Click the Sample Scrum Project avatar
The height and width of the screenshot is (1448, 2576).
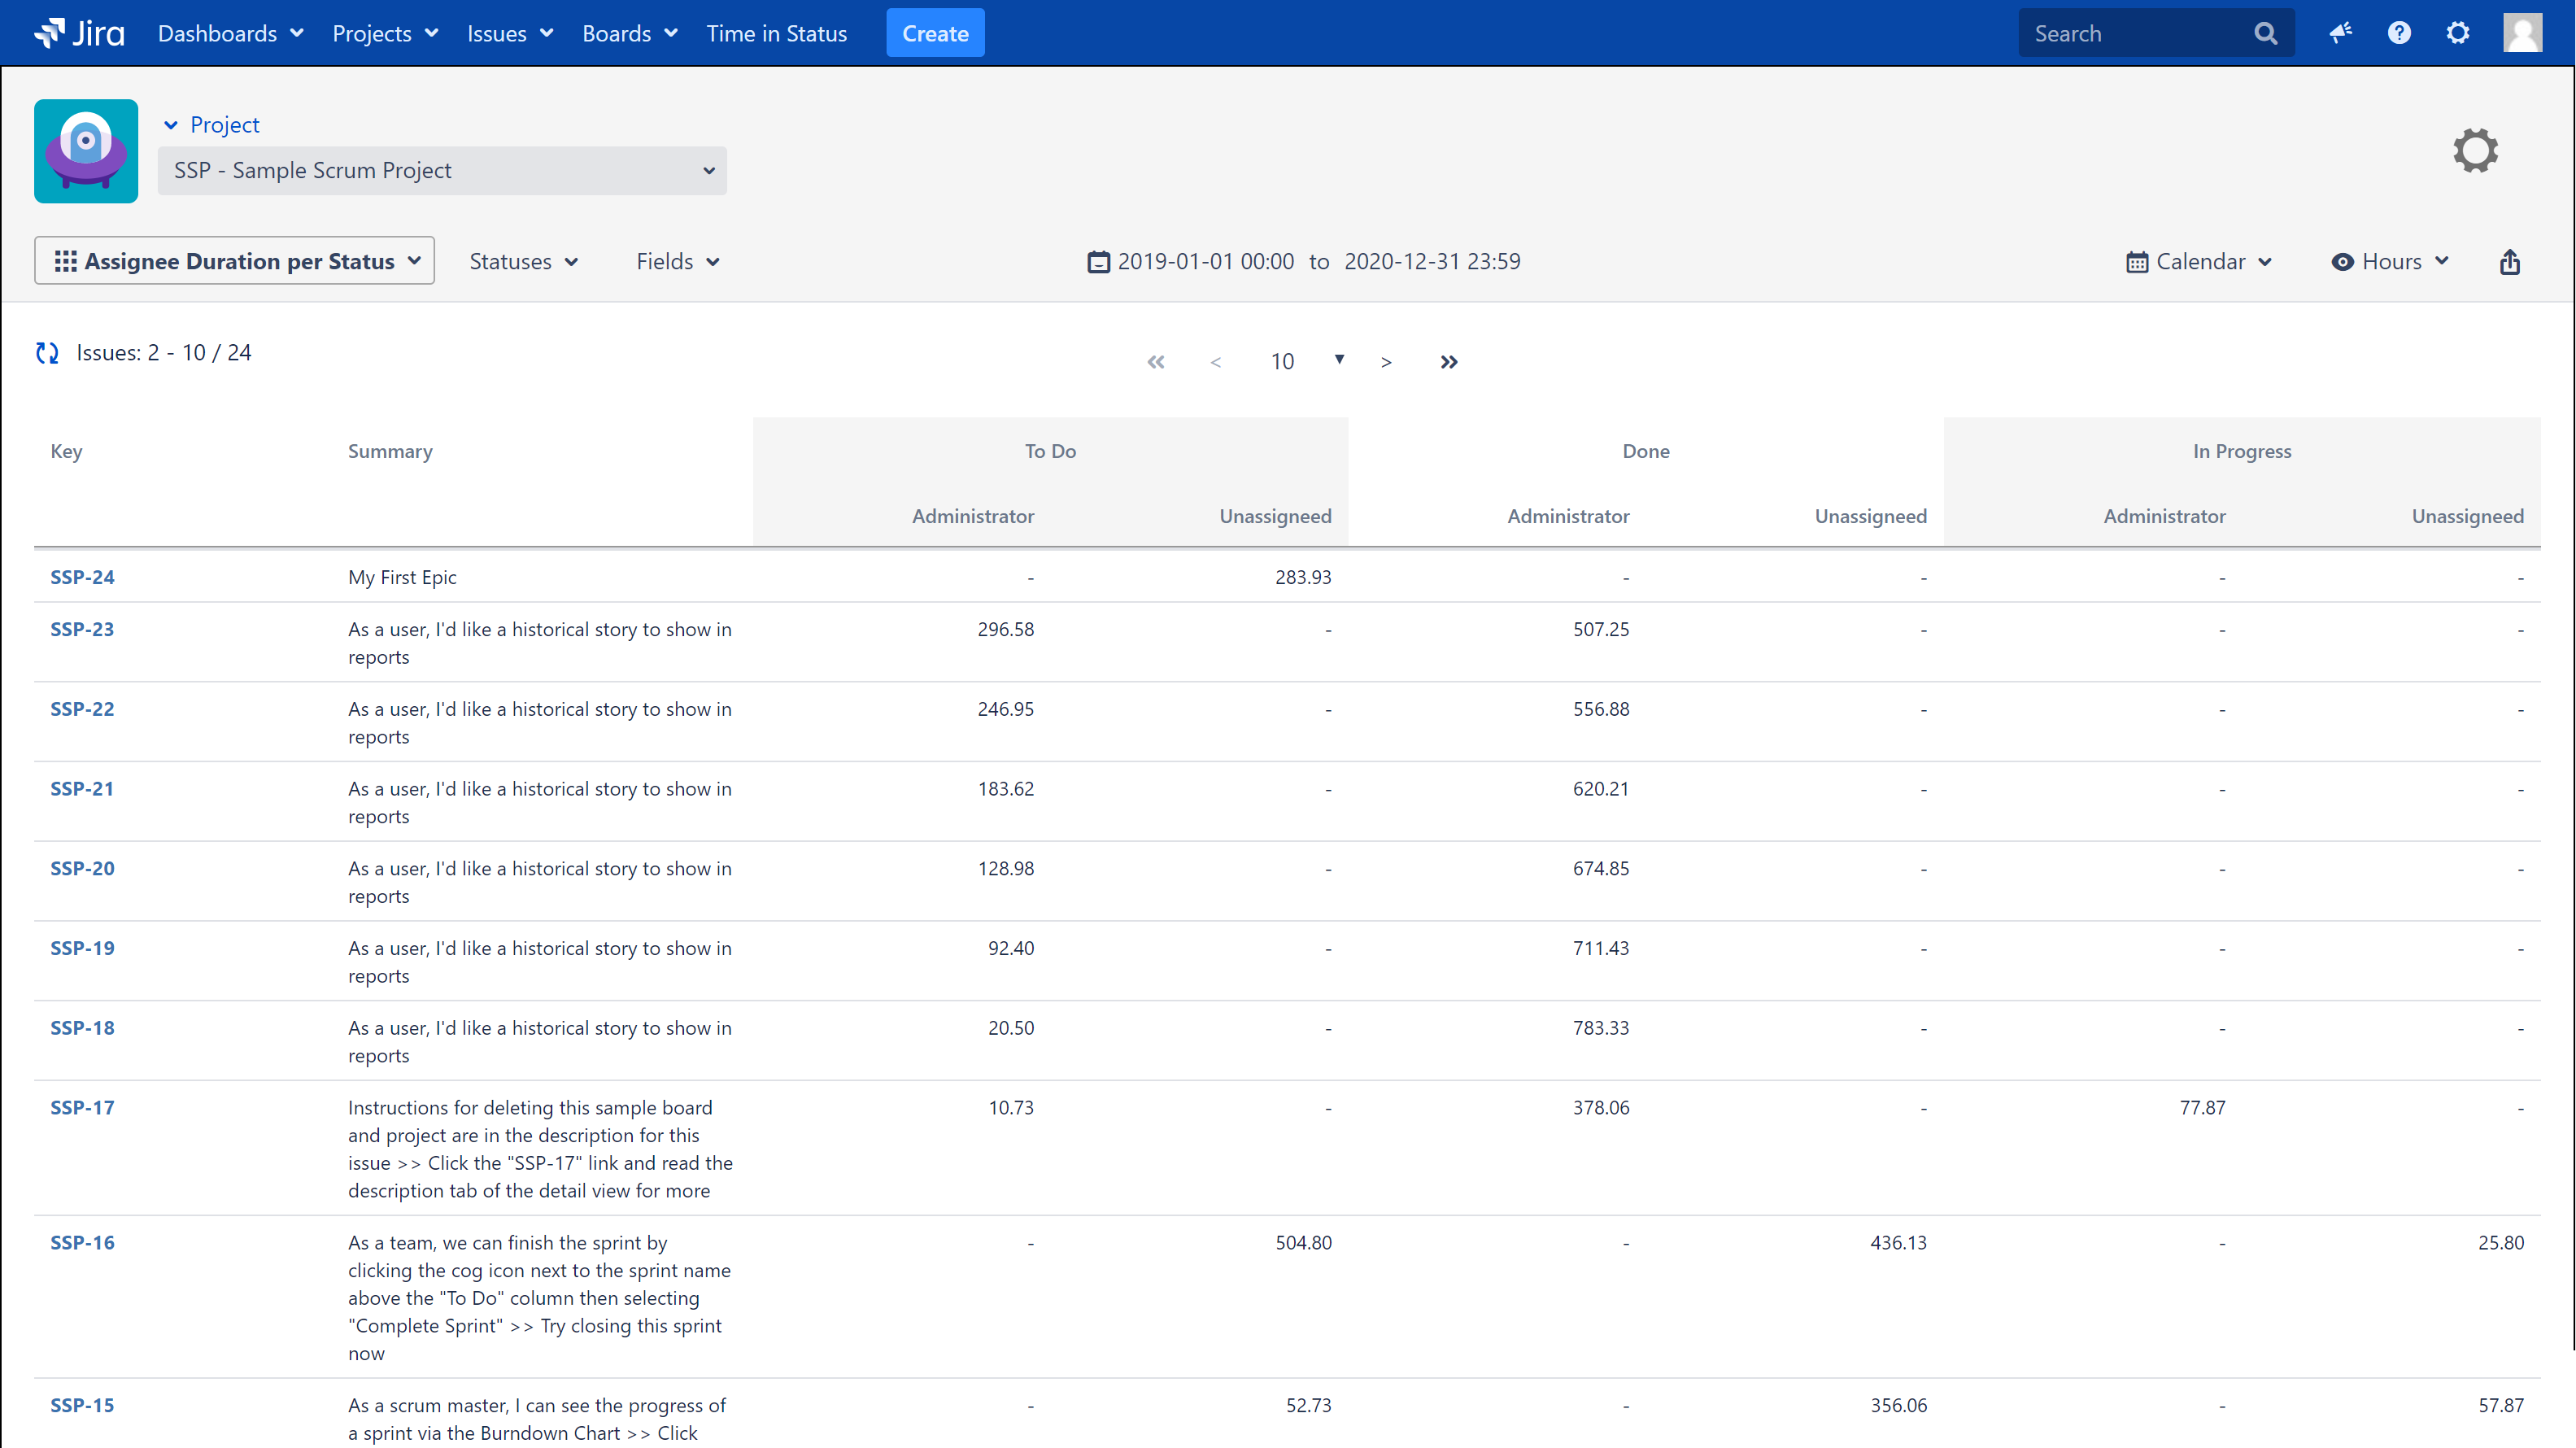click(86, 151)
